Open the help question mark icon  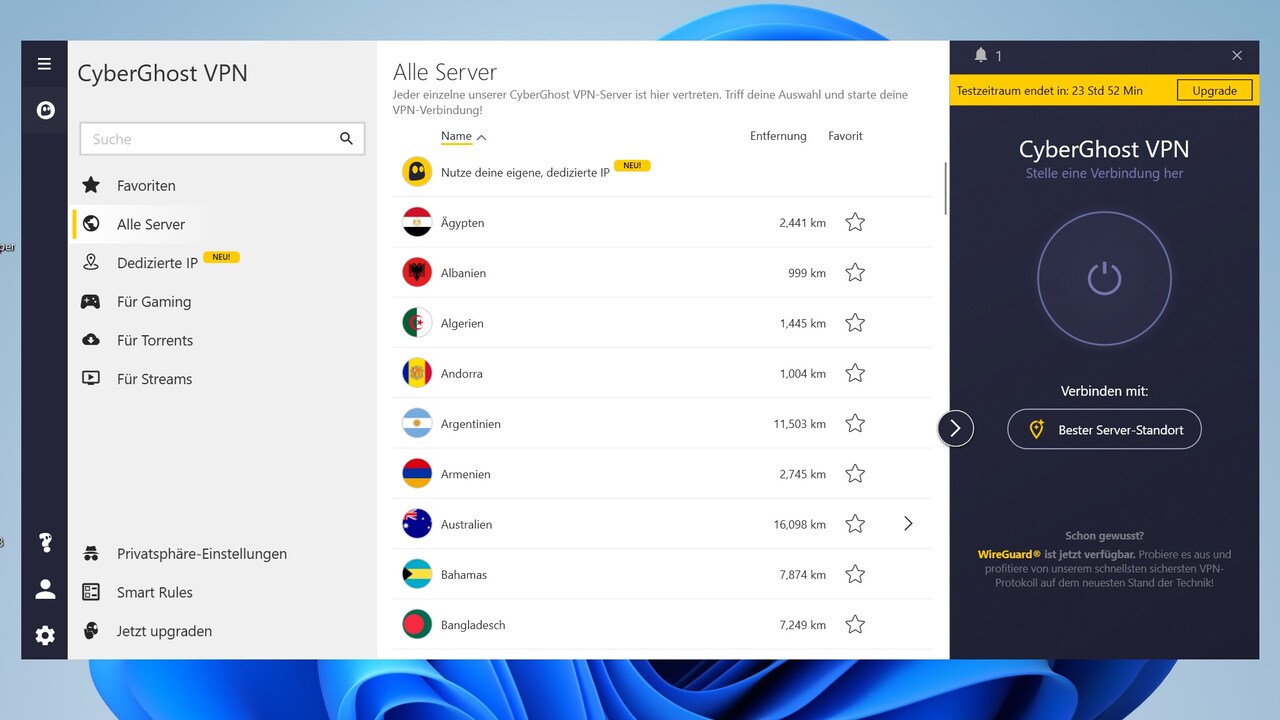45,543
